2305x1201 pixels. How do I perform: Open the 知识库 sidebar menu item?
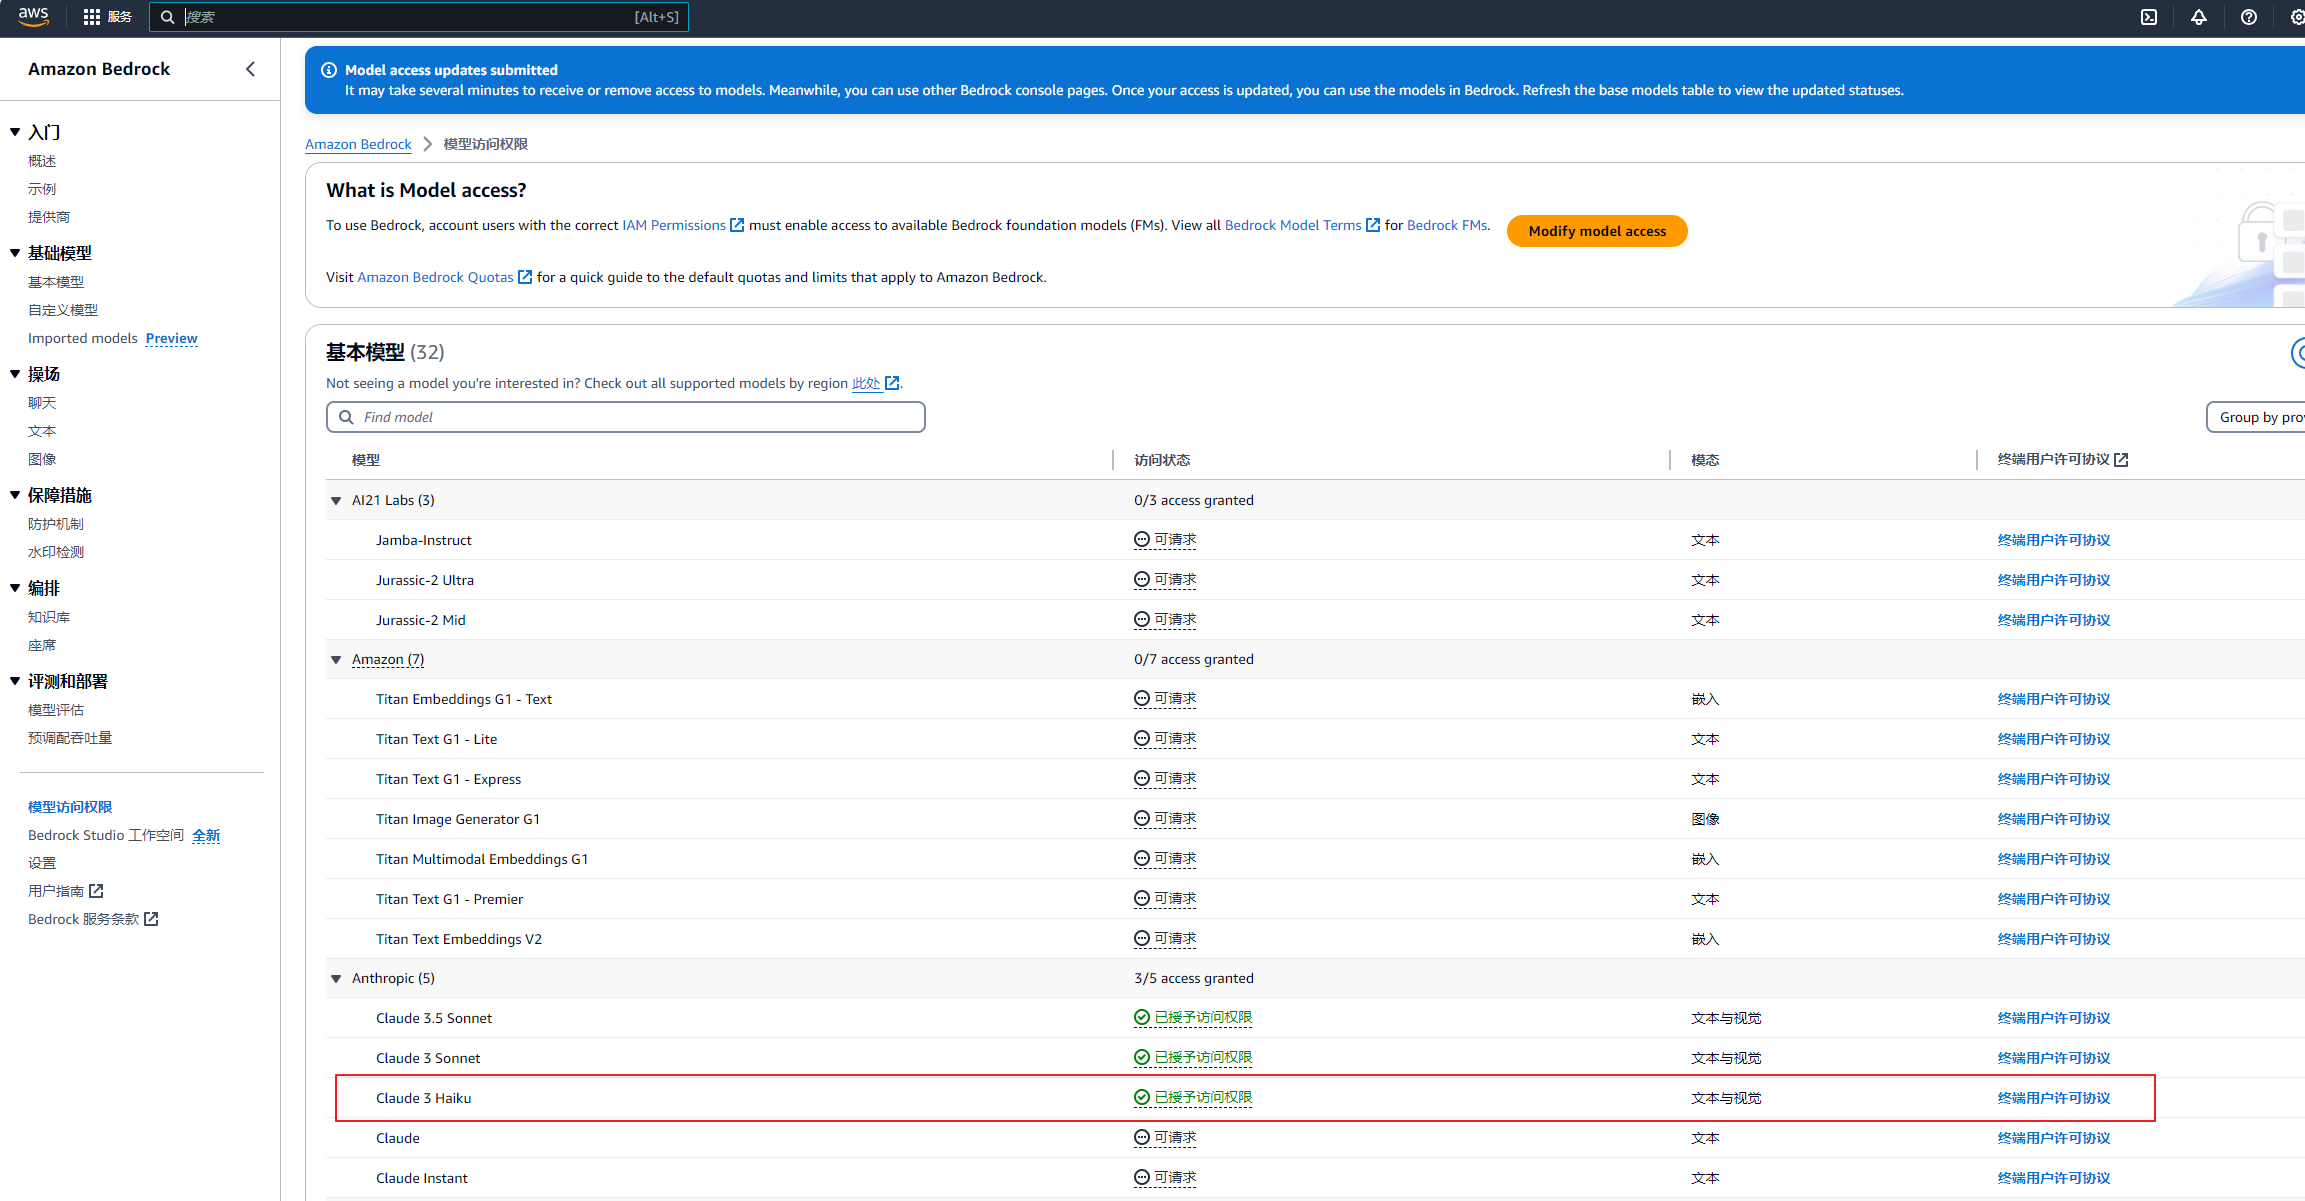point(49,617)
